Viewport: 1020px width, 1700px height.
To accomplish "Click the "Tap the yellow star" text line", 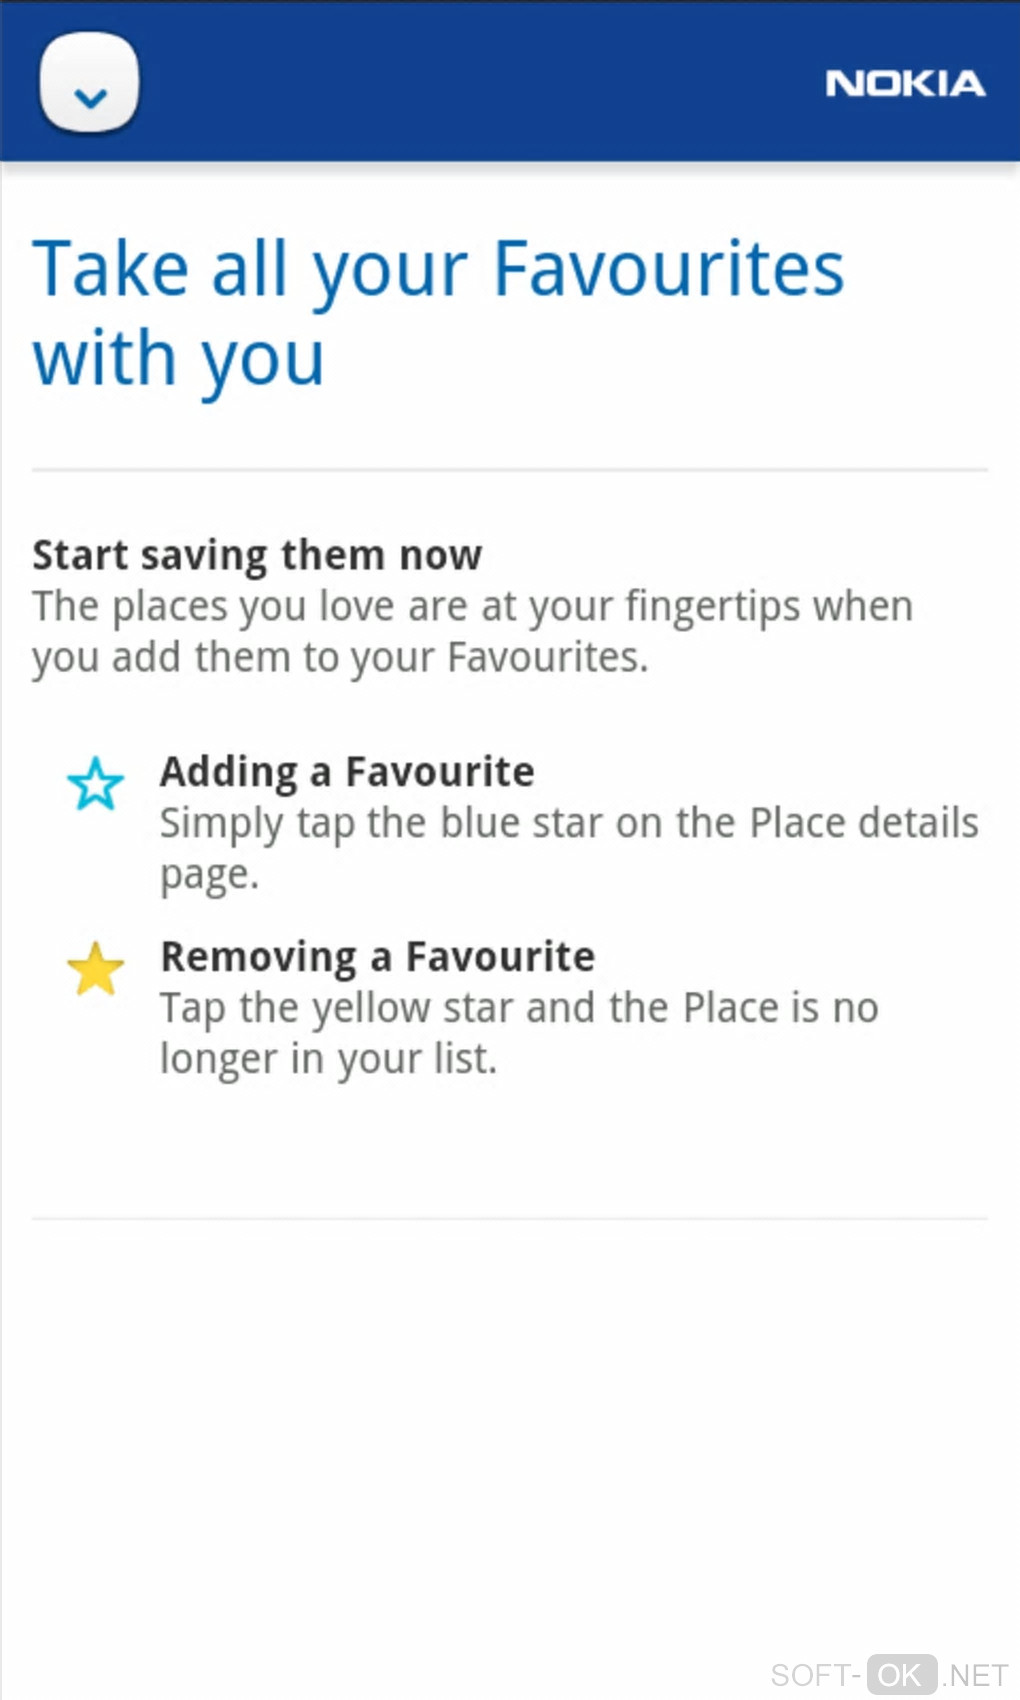I will pos(519,1008).
